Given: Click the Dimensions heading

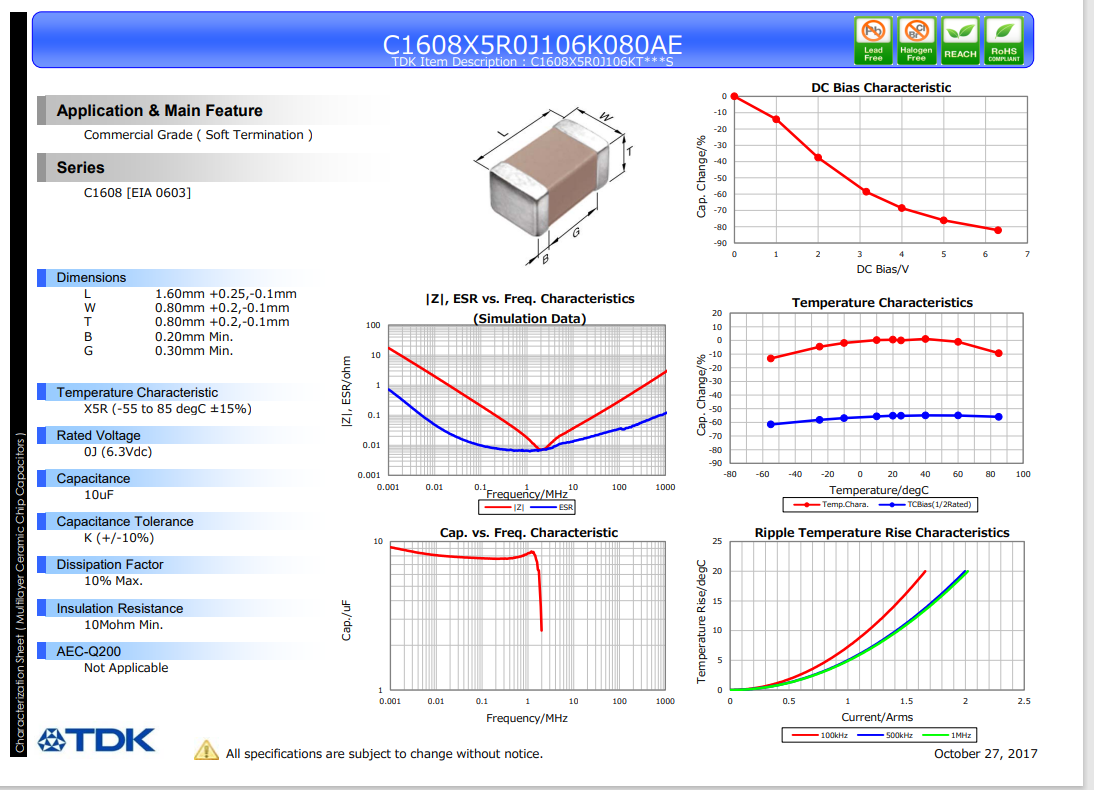Looking at the screenshot, I should 91,278.
